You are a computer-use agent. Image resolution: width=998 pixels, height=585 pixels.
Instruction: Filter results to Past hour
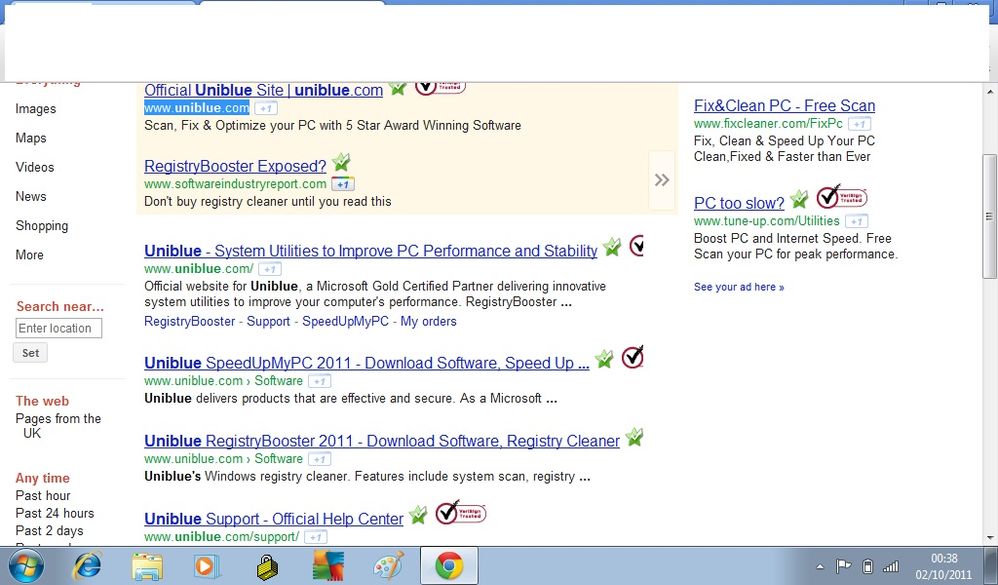pos(43,495)
